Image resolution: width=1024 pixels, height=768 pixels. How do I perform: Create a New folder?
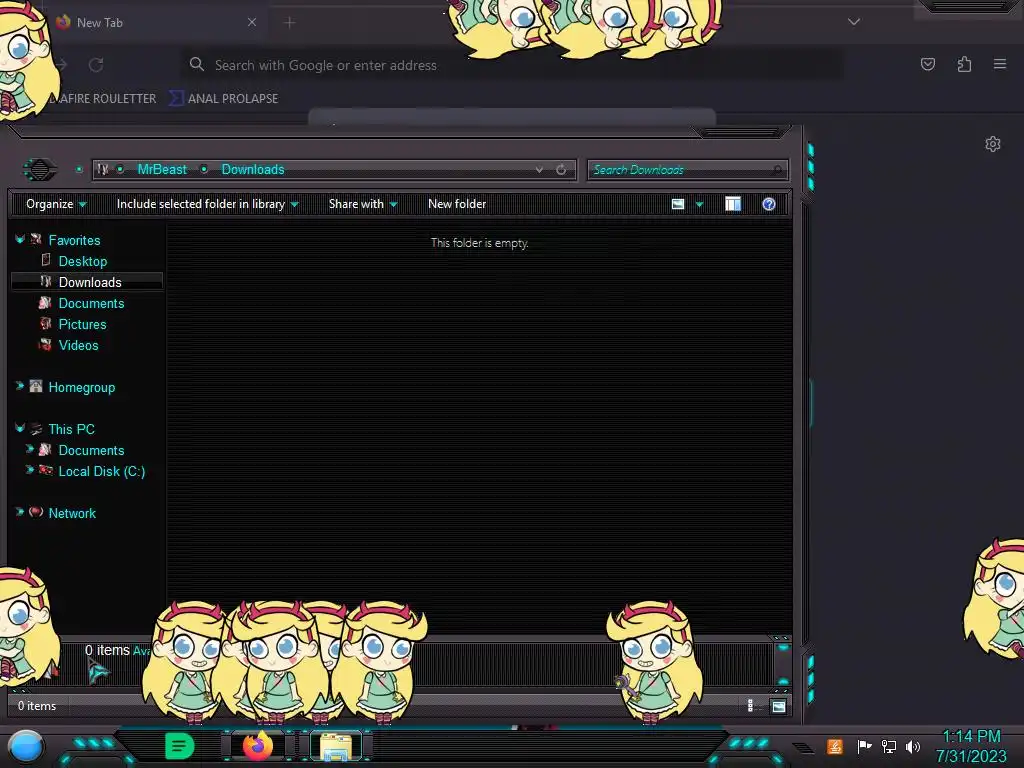[x=457, y=204]
